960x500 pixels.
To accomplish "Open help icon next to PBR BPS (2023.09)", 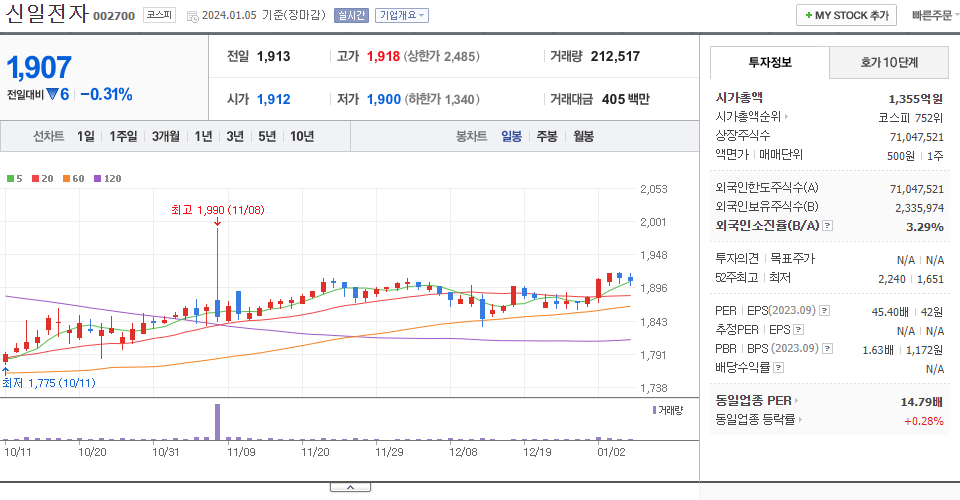I will (827, 349).
